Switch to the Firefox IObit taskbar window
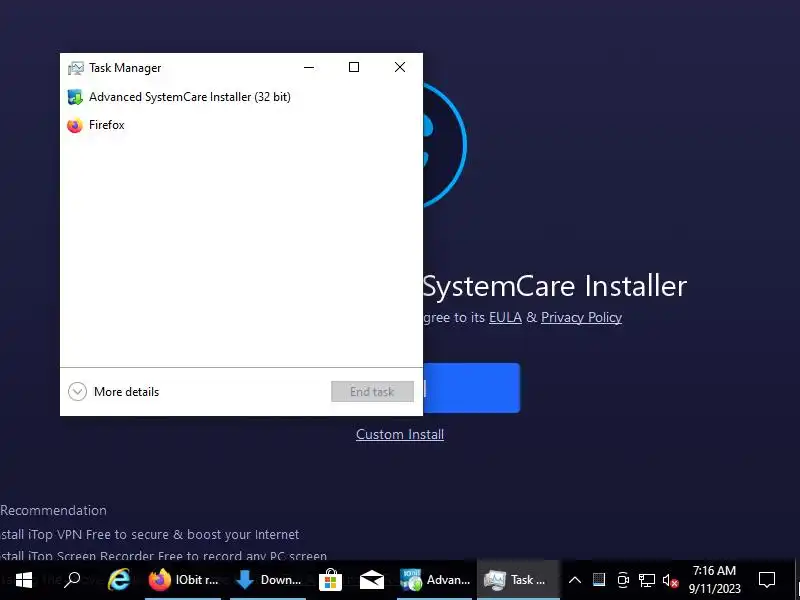This screenshot has width=800, height=600. point(183,580)
